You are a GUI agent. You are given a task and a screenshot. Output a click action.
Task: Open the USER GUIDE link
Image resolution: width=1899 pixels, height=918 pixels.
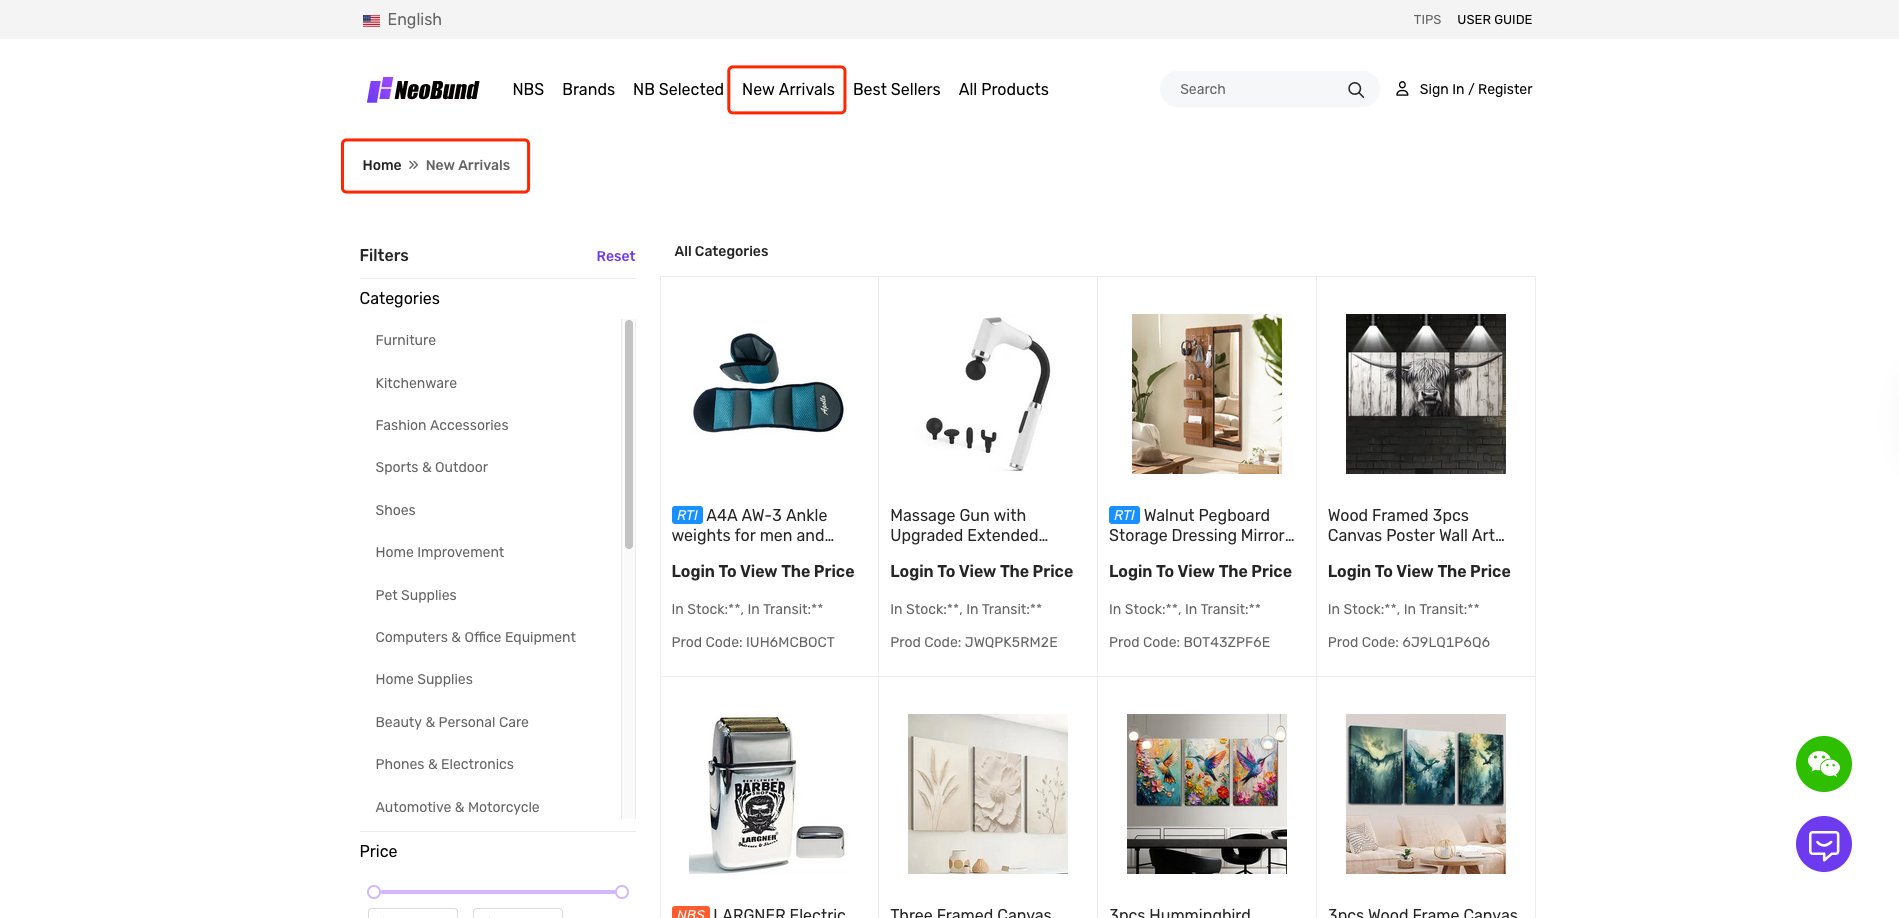coord(1494,20)
